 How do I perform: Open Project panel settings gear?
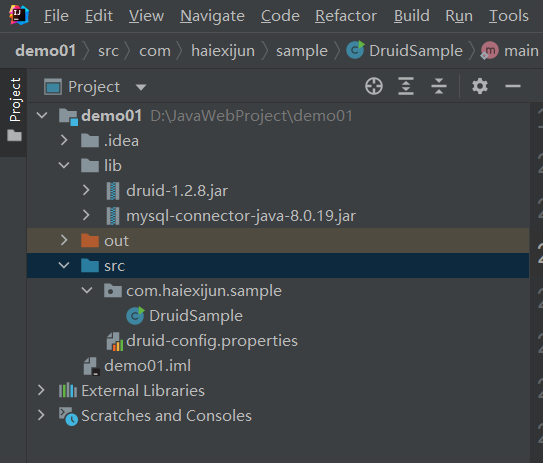click(480, 86)
